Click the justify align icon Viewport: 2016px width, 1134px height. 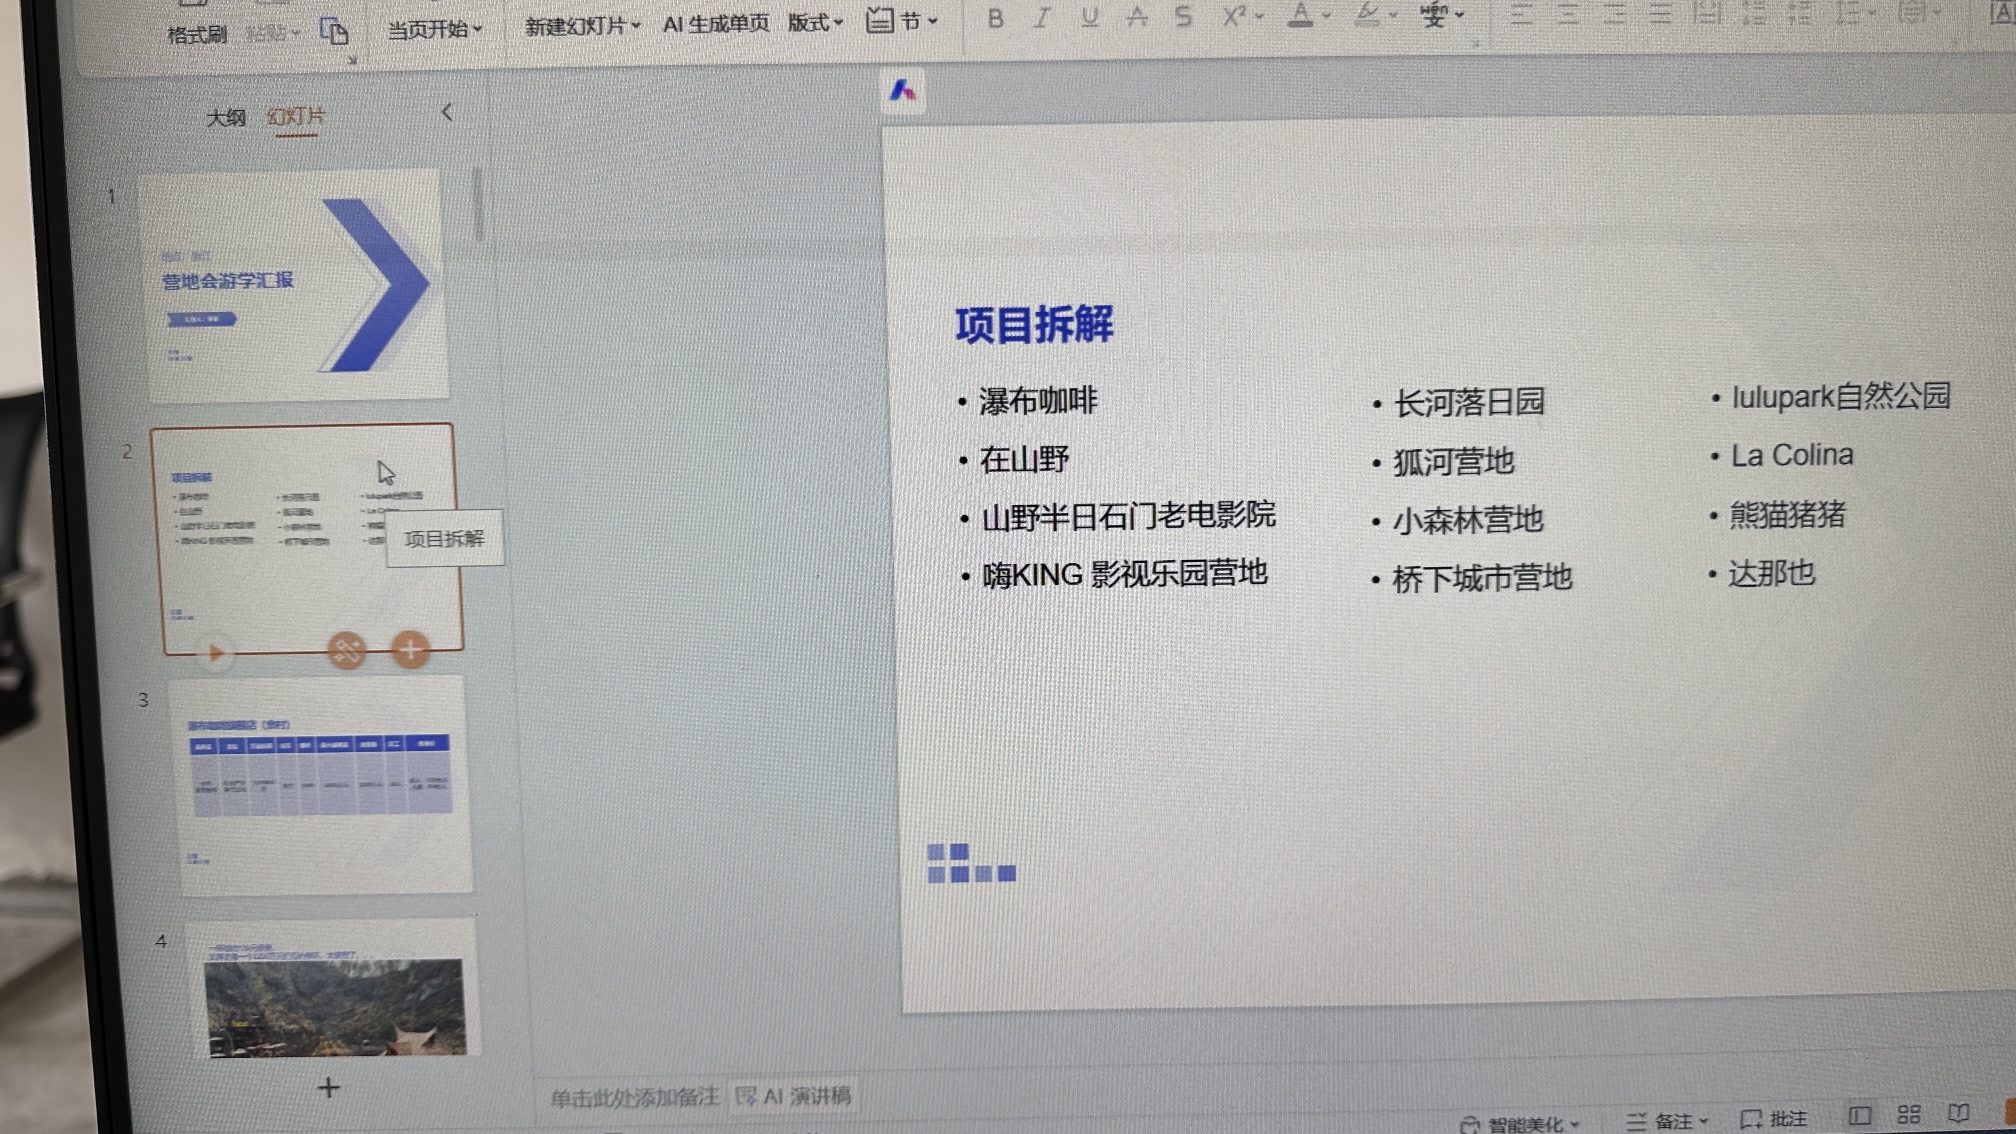click(1660, 14)
